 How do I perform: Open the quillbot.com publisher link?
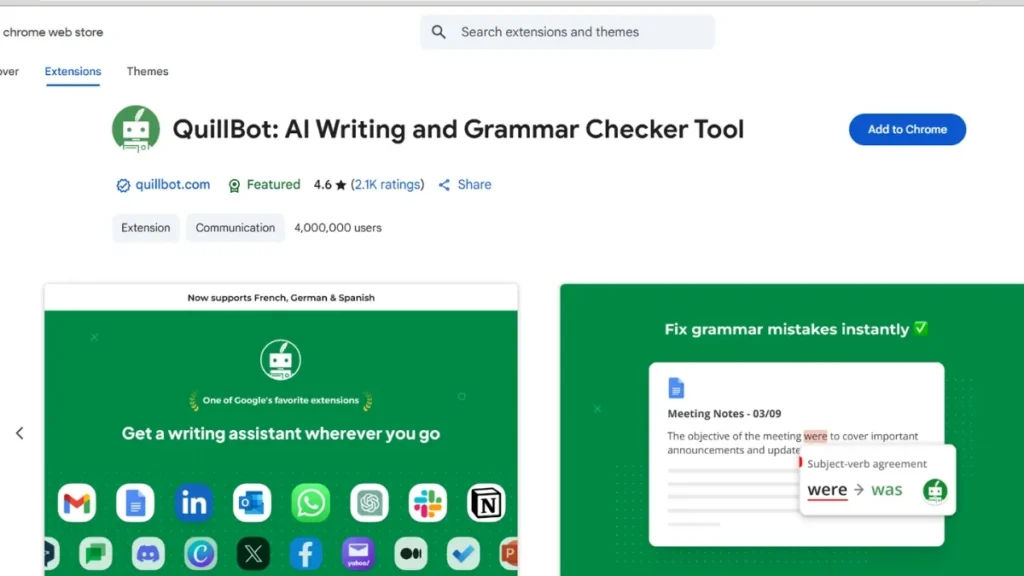tap(172, 185)
